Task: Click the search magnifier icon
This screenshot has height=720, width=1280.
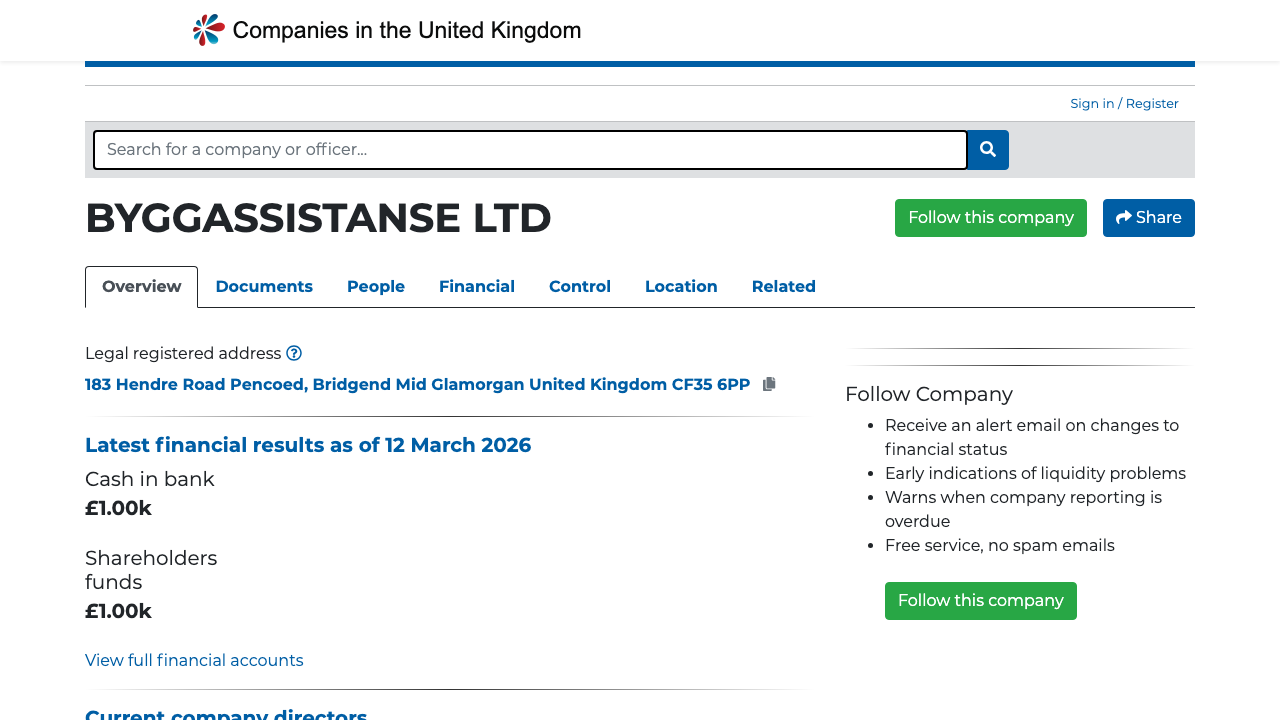Action: point(987,149)
